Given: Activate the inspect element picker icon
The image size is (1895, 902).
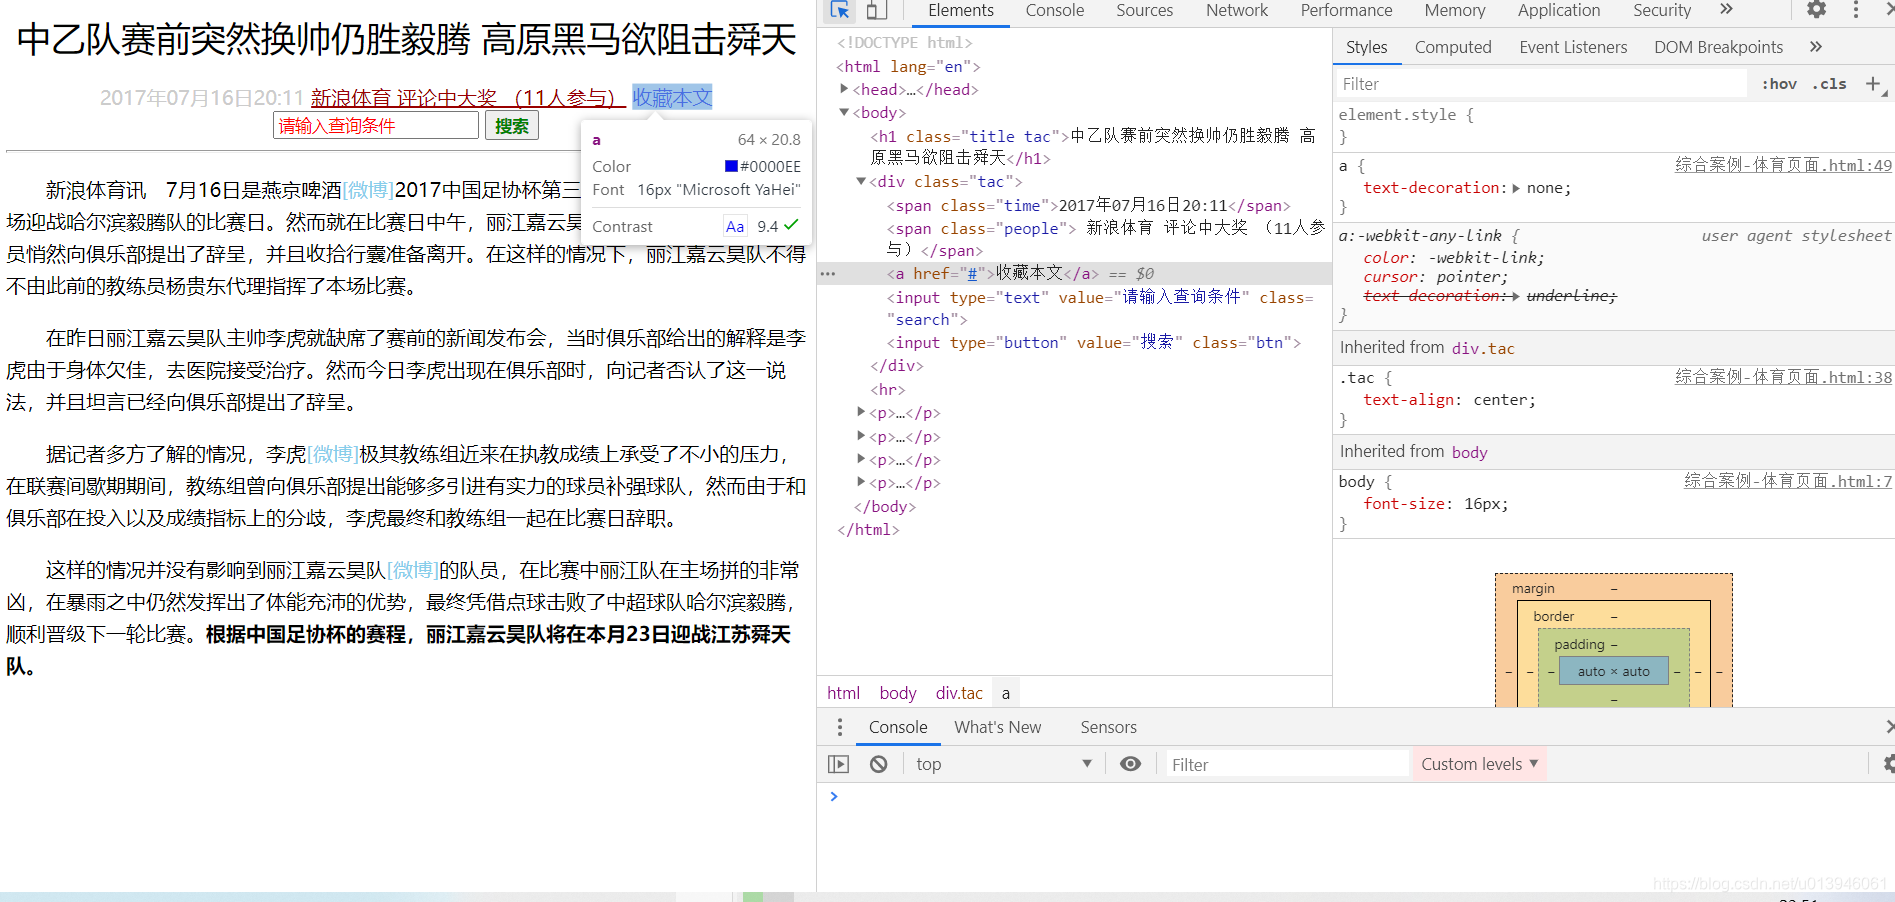Looking at the screenshot, I should pos(840,10).
